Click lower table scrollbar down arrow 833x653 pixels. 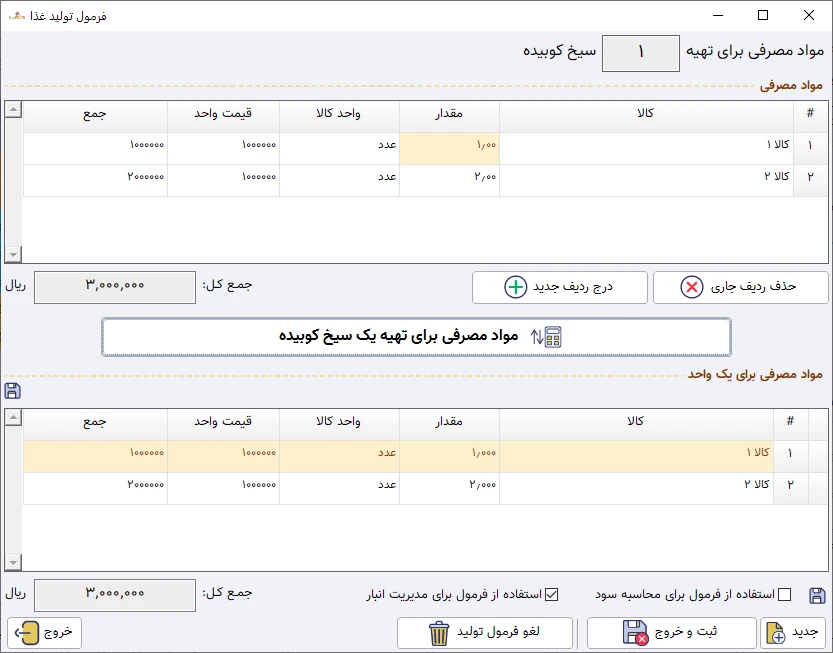(x=13, y=562)
